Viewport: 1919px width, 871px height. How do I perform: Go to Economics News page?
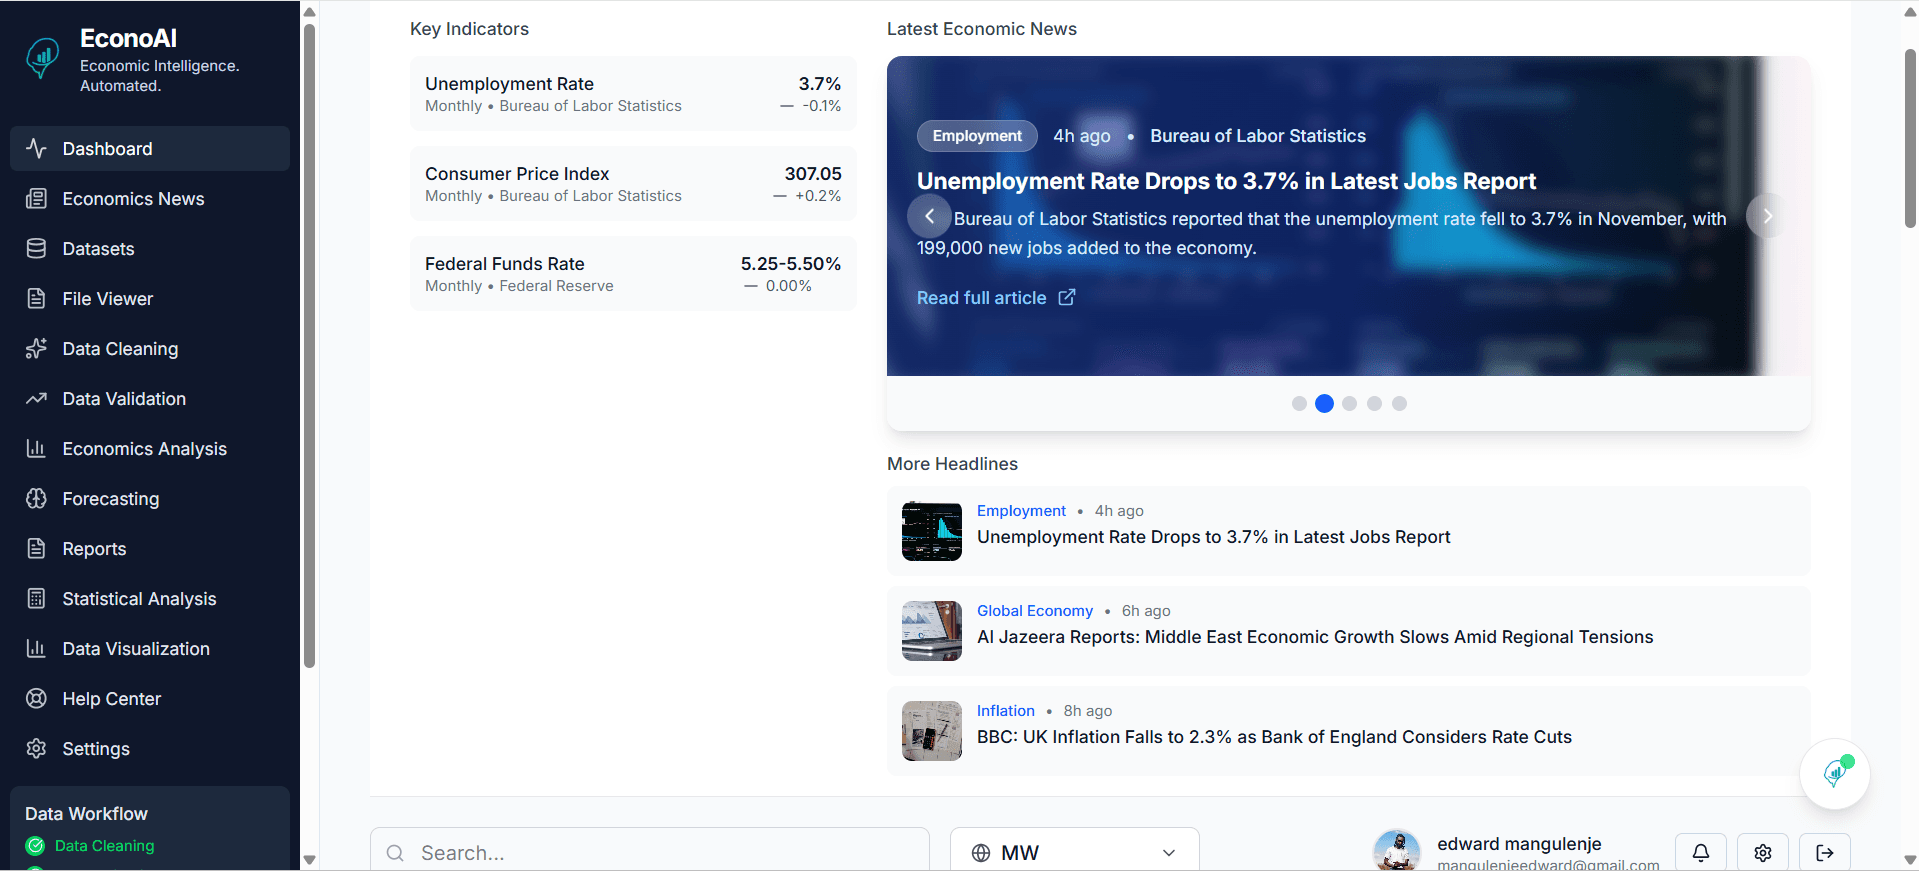[x=150, y=198]
